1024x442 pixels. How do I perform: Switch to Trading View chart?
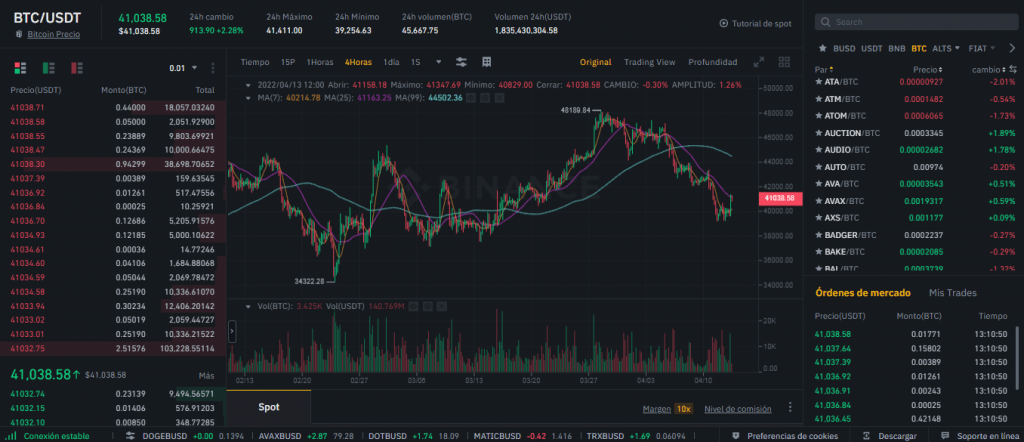point(649,62)
